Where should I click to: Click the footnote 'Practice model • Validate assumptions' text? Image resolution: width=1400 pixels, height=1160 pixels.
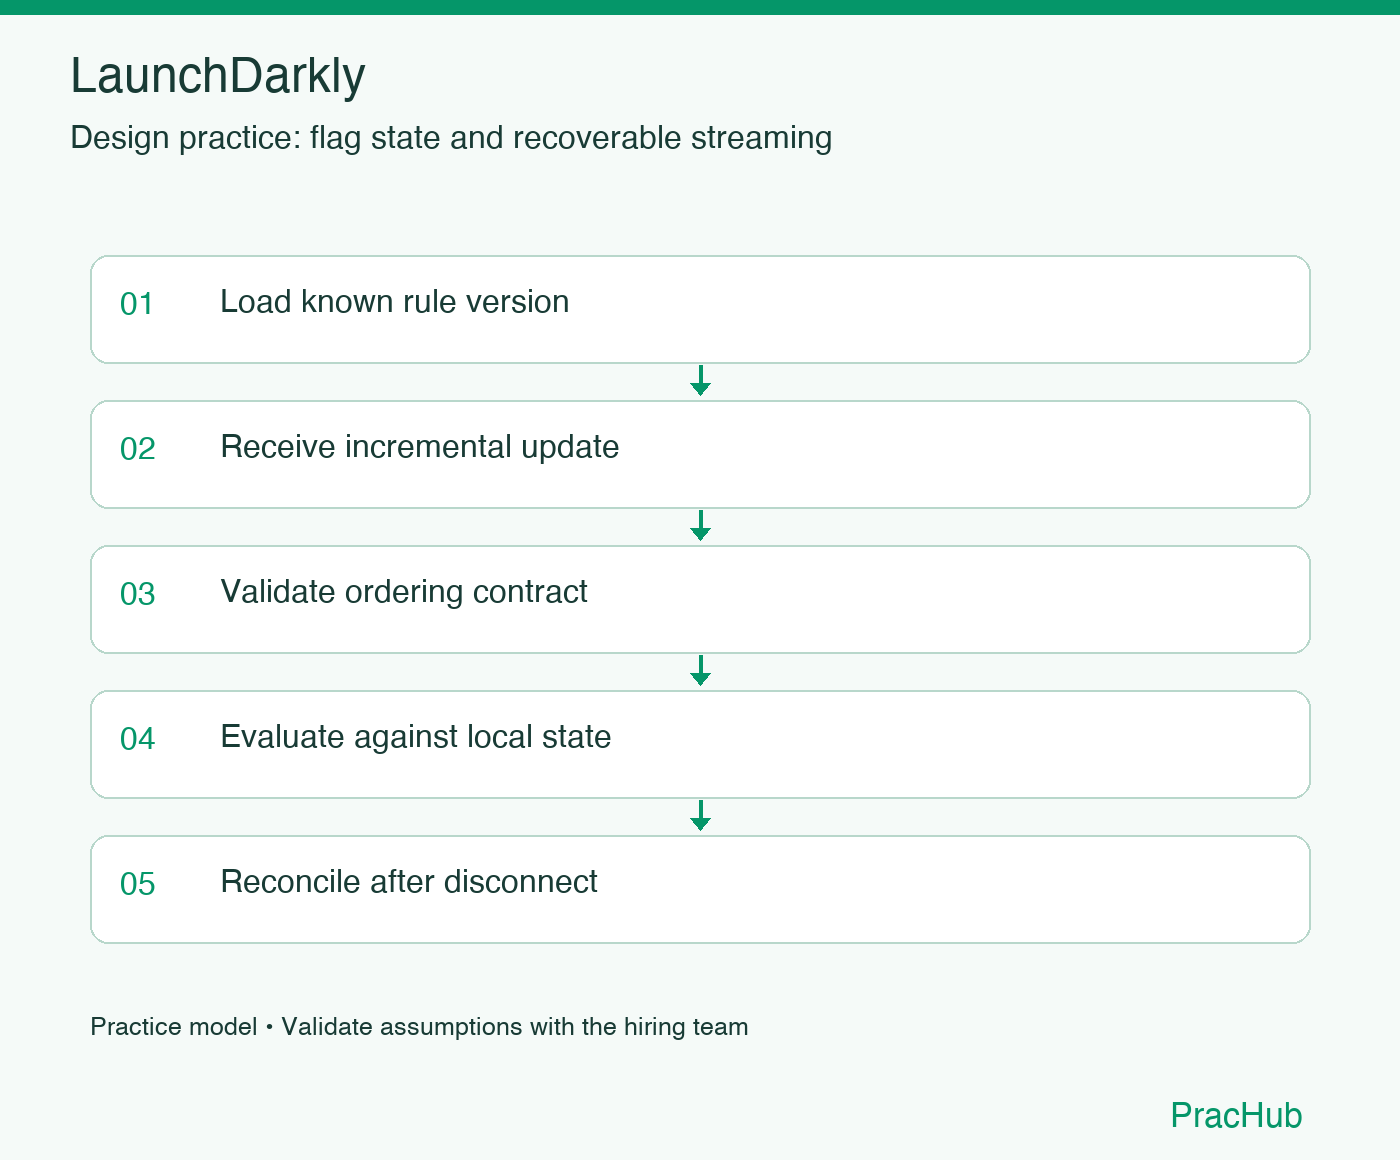click(419, 1027)
